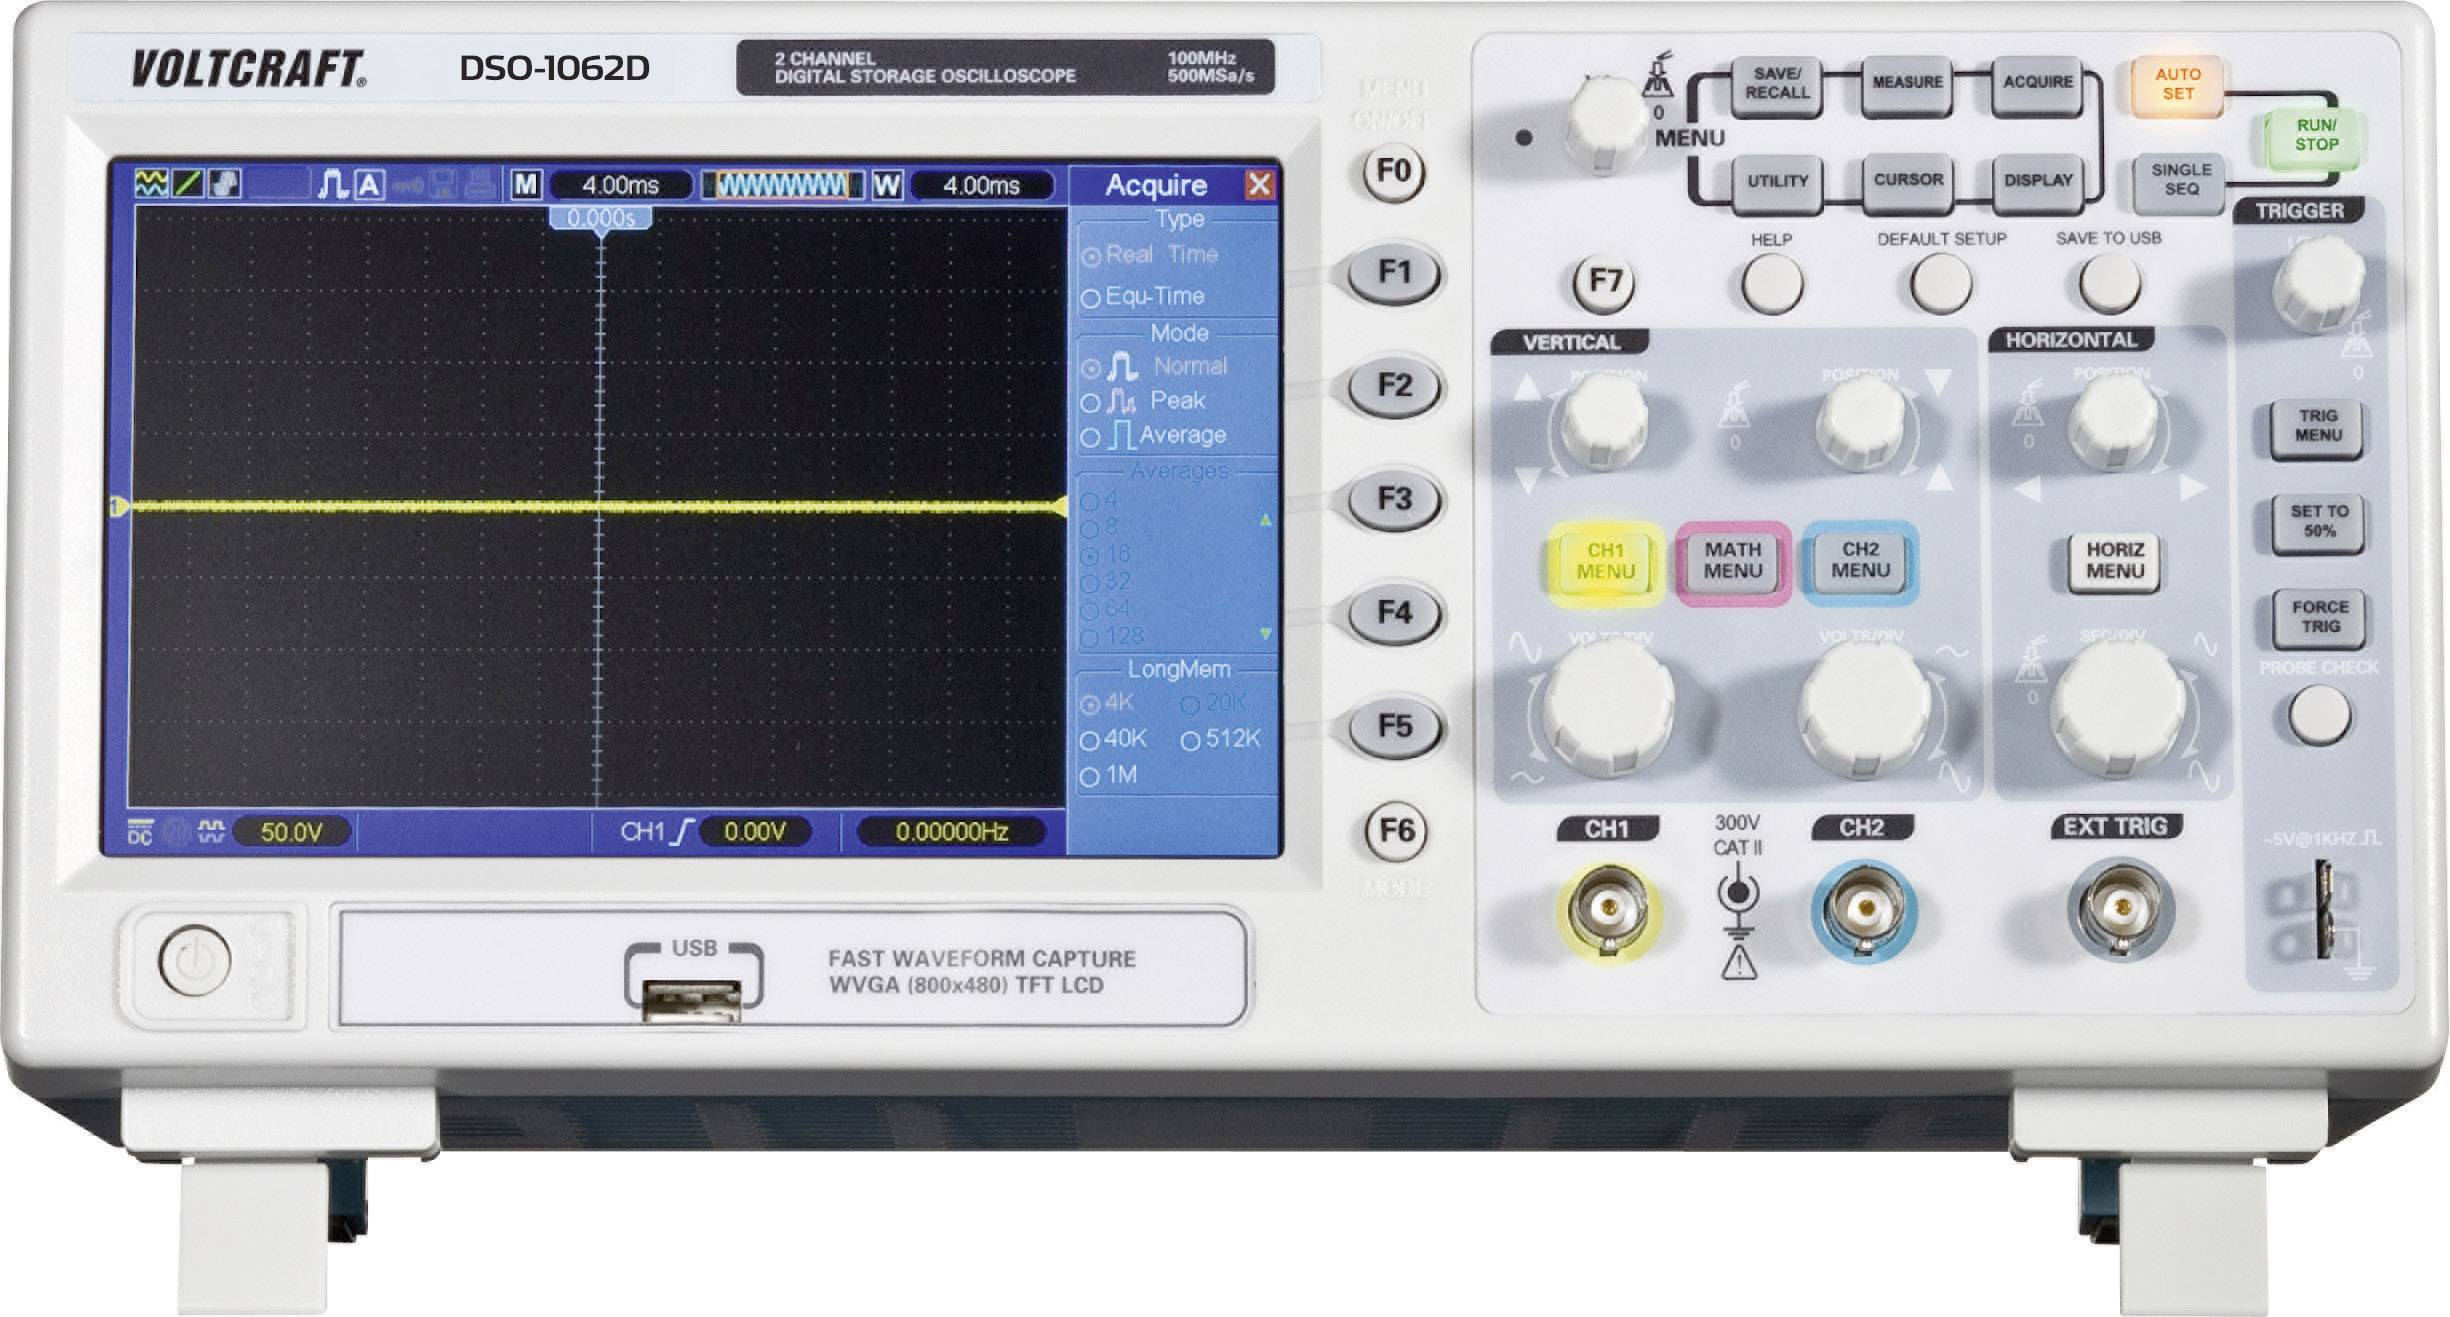Click the waveform memory preview bar

pyautogui.click(x=782, y=185)
